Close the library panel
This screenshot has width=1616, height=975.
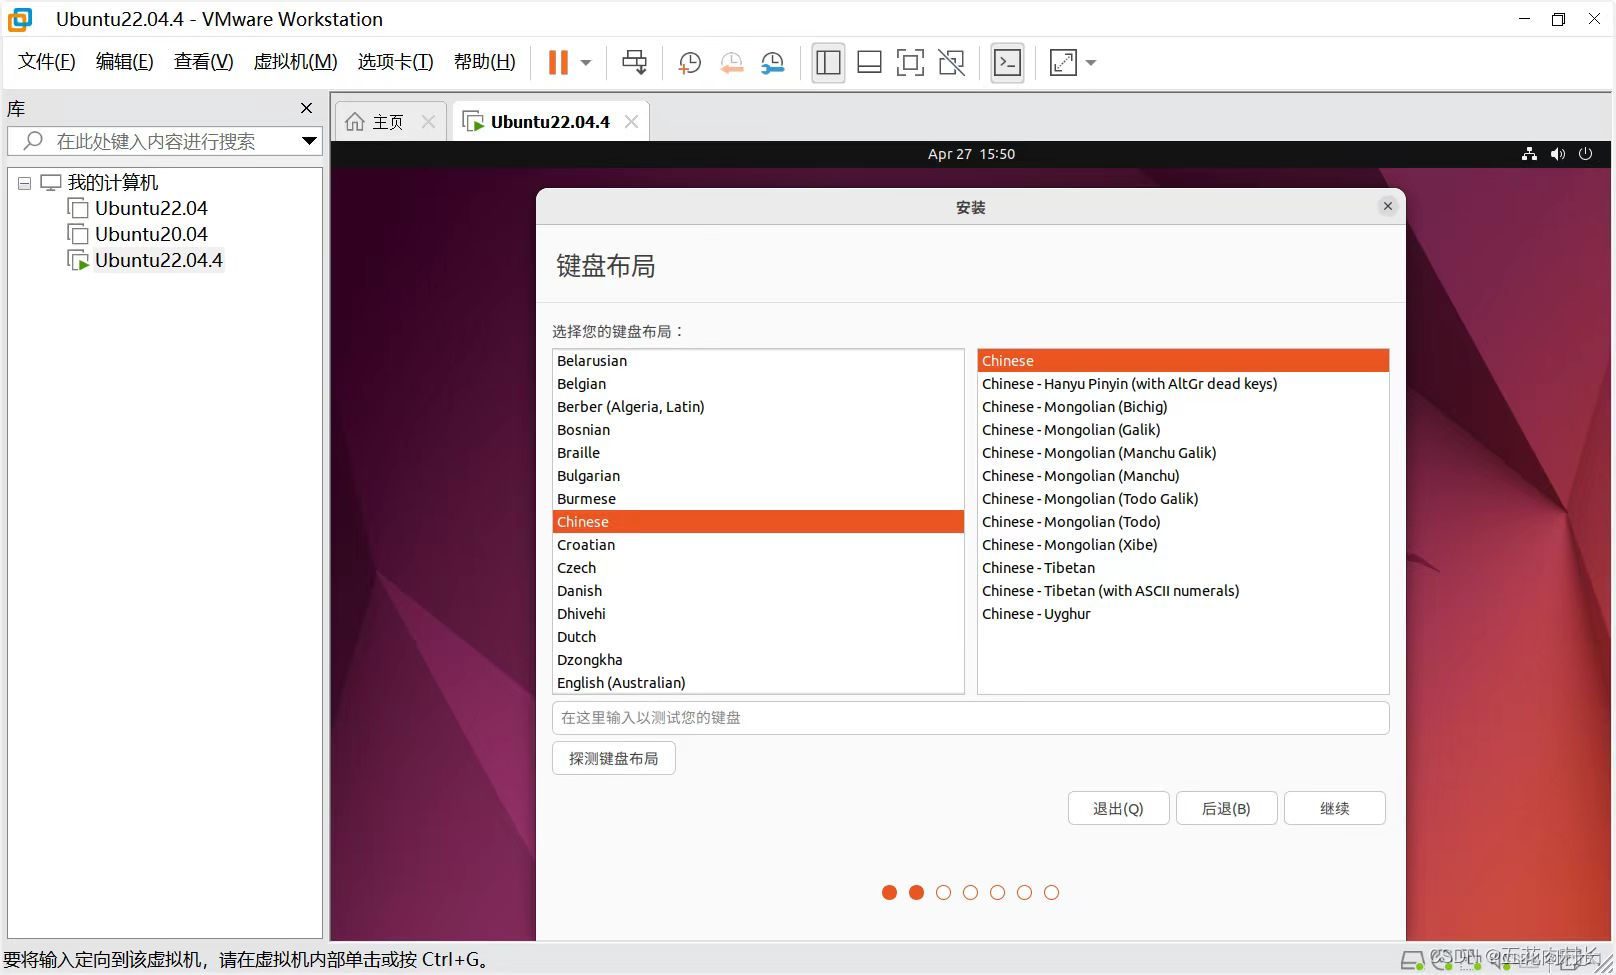click(307, 108)
